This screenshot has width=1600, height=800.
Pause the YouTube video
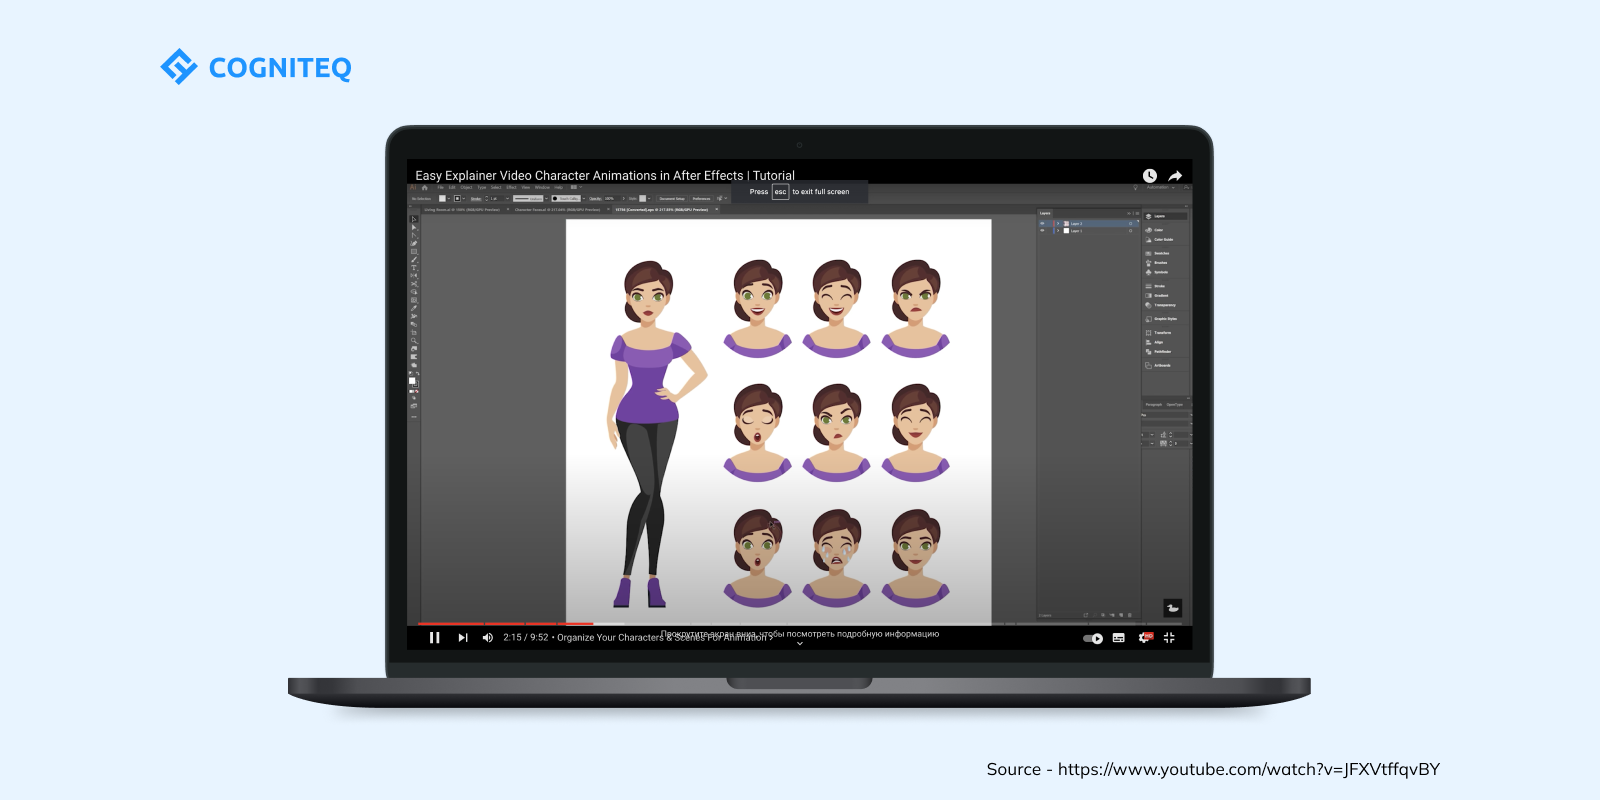434,638
